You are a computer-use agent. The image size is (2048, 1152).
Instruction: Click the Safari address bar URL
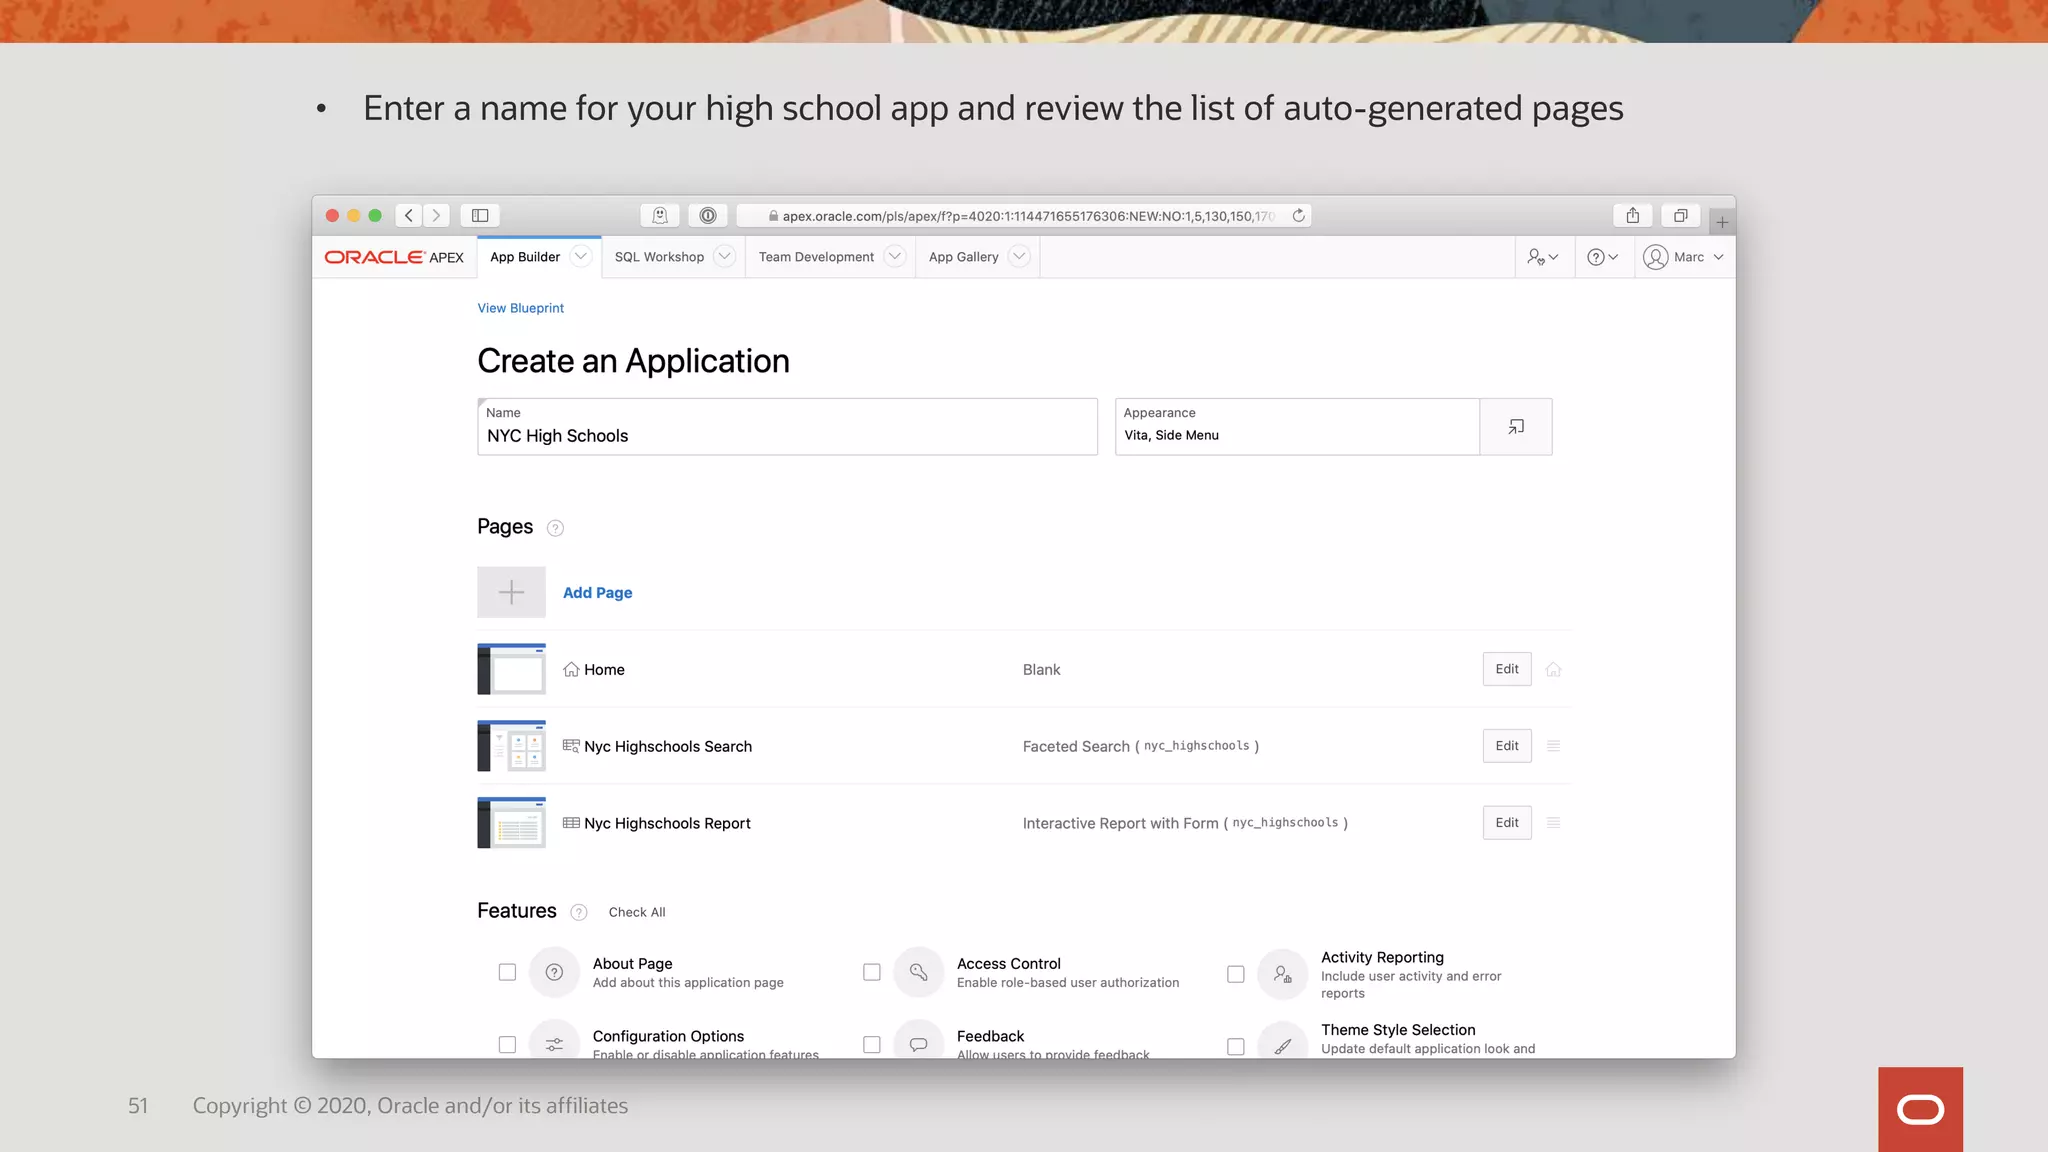coord(1024,216)
